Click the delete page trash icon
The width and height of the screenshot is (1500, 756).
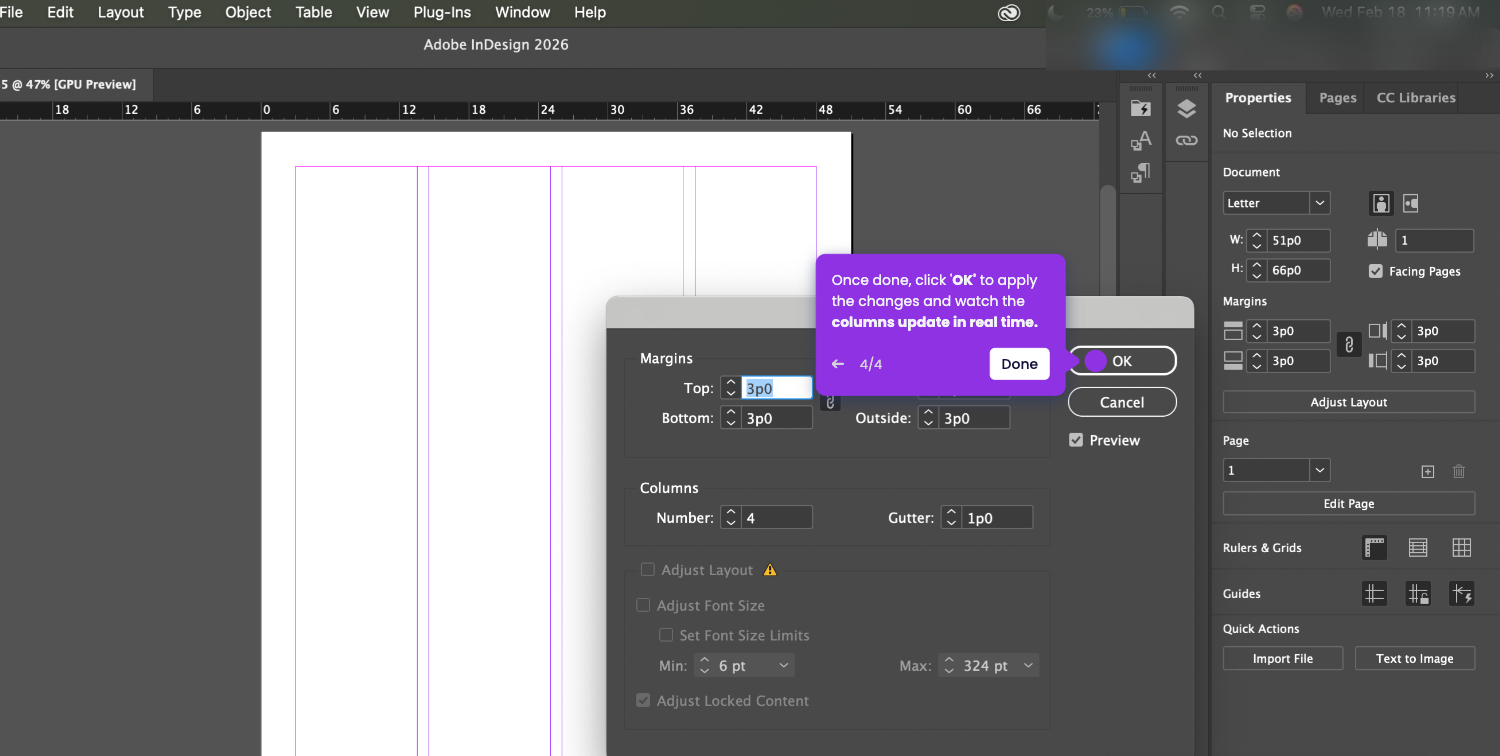click(1459, 471)
